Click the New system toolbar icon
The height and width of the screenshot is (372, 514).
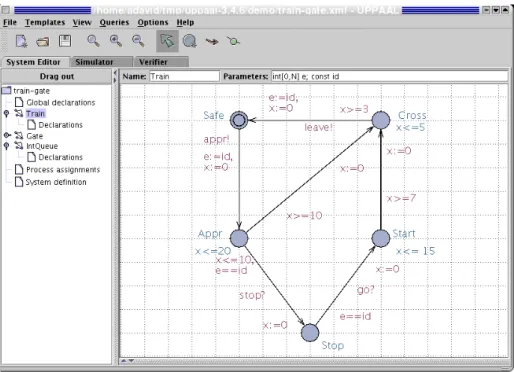point(22,41)
